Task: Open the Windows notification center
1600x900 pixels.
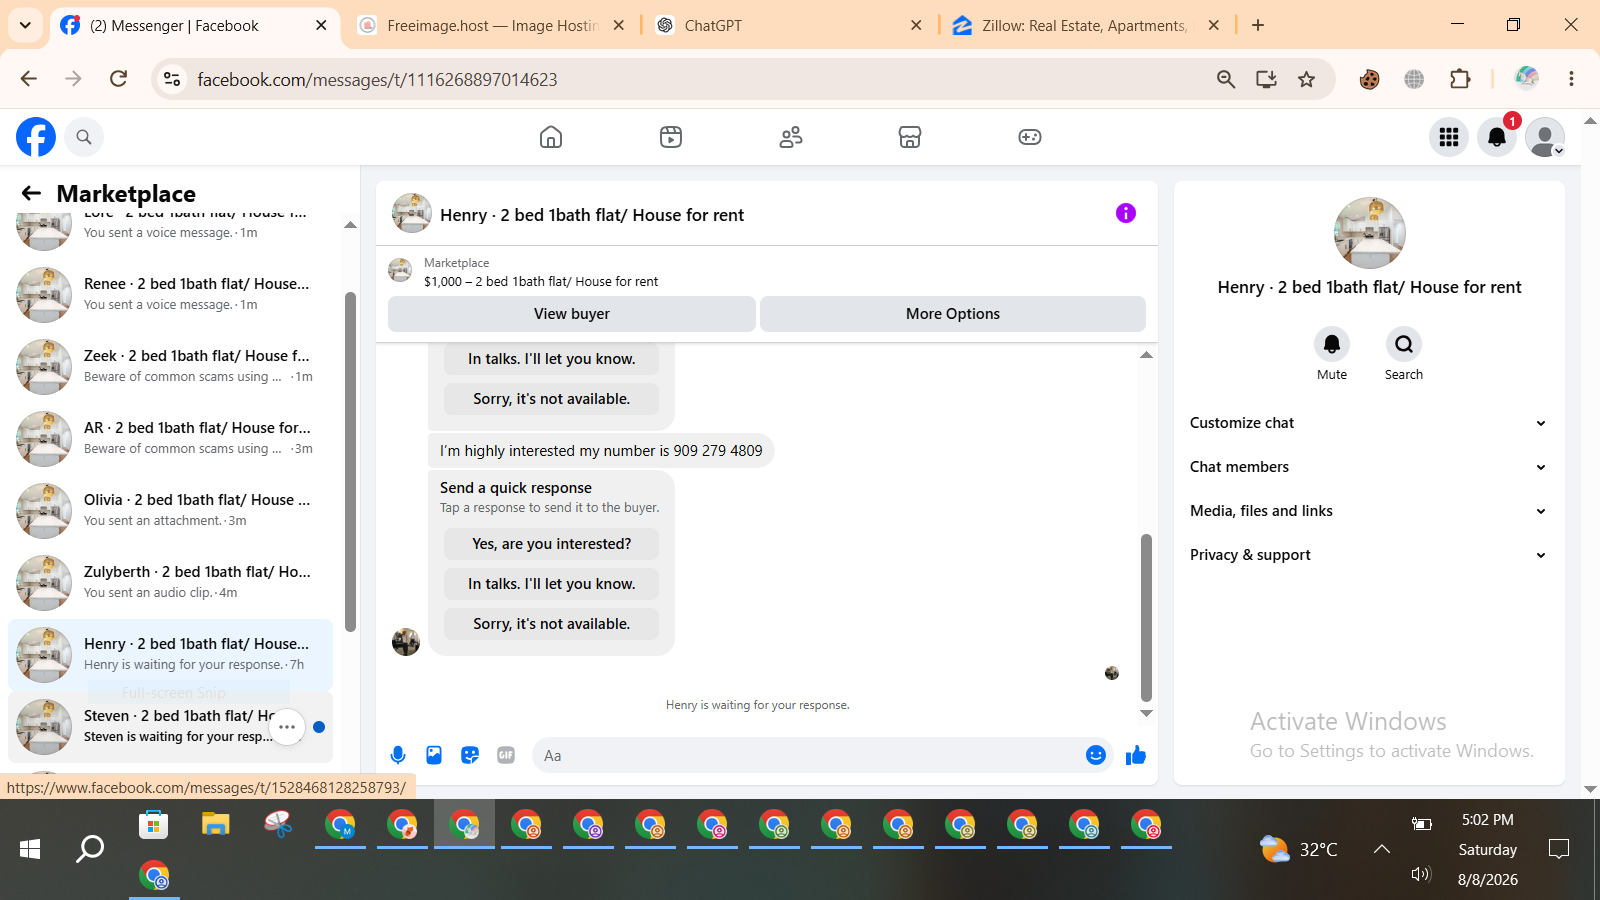Action: point(1558,849)
